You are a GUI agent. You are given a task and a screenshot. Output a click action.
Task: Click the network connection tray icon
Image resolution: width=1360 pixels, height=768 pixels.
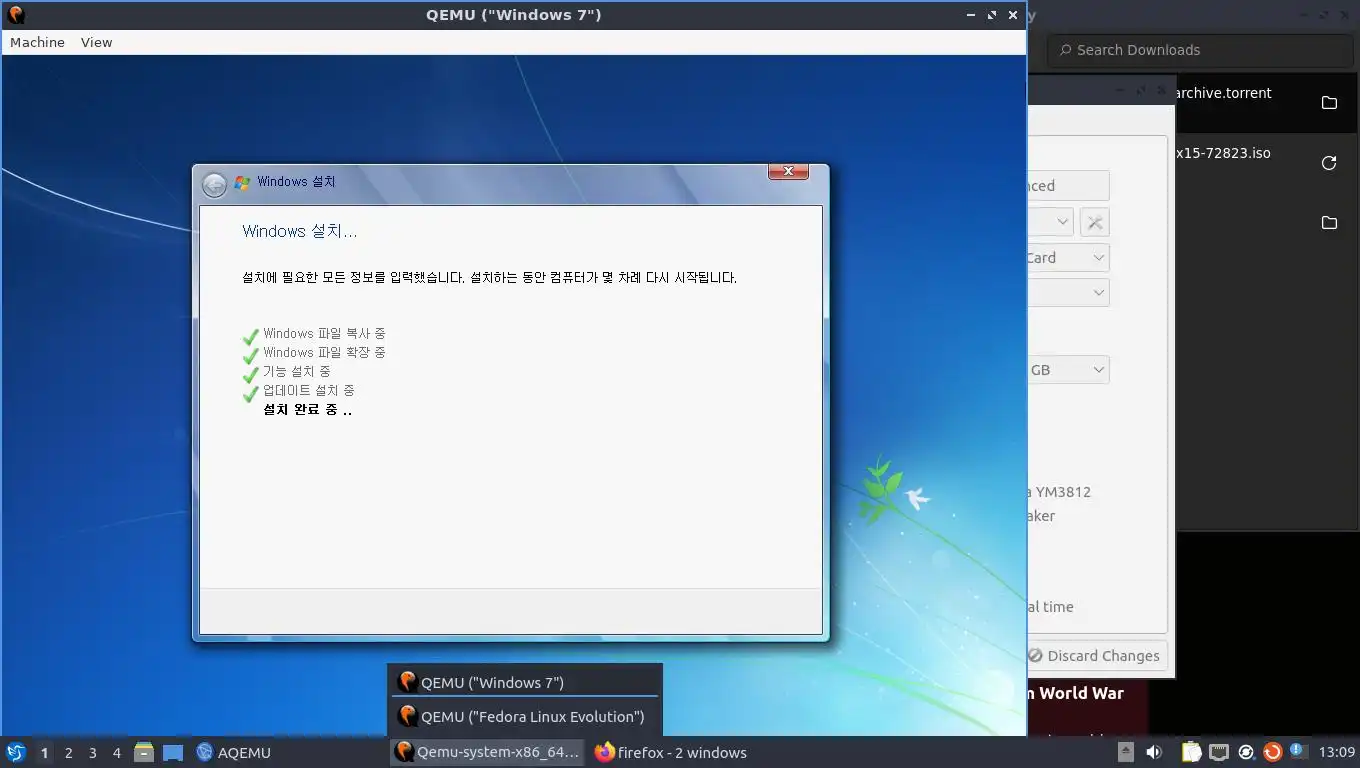click(1219, 752)
